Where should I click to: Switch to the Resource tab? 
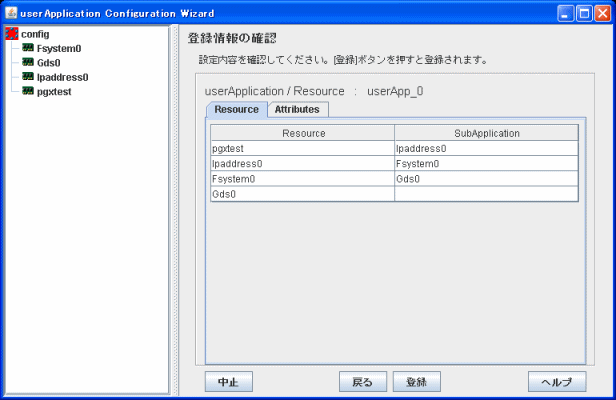click(x=236, y=109)
